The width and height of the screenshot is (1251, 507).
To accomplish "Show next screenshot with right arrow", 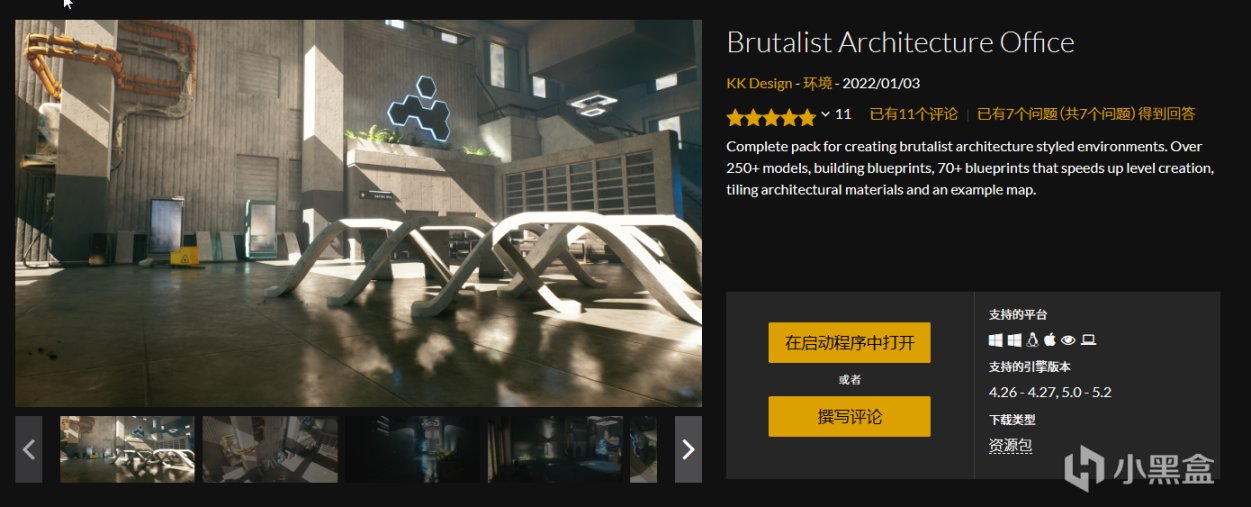I will [x=688, y=449].
